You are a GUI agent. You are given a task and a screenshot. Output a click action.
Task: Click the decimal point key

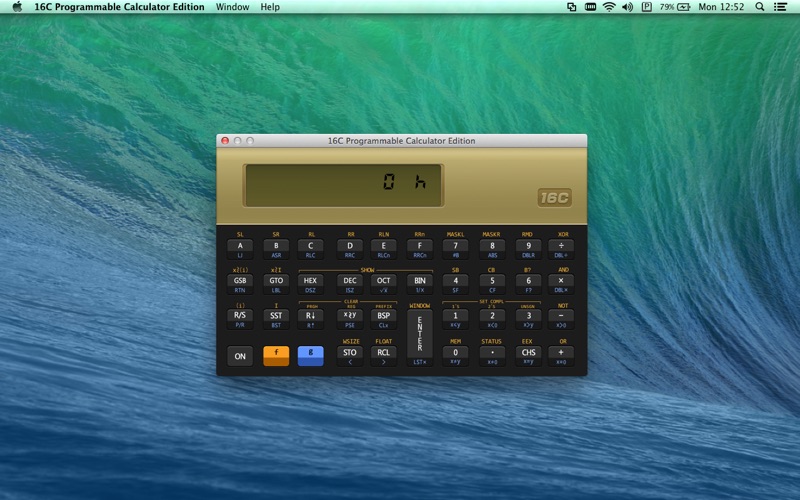(x=492, y=356)
